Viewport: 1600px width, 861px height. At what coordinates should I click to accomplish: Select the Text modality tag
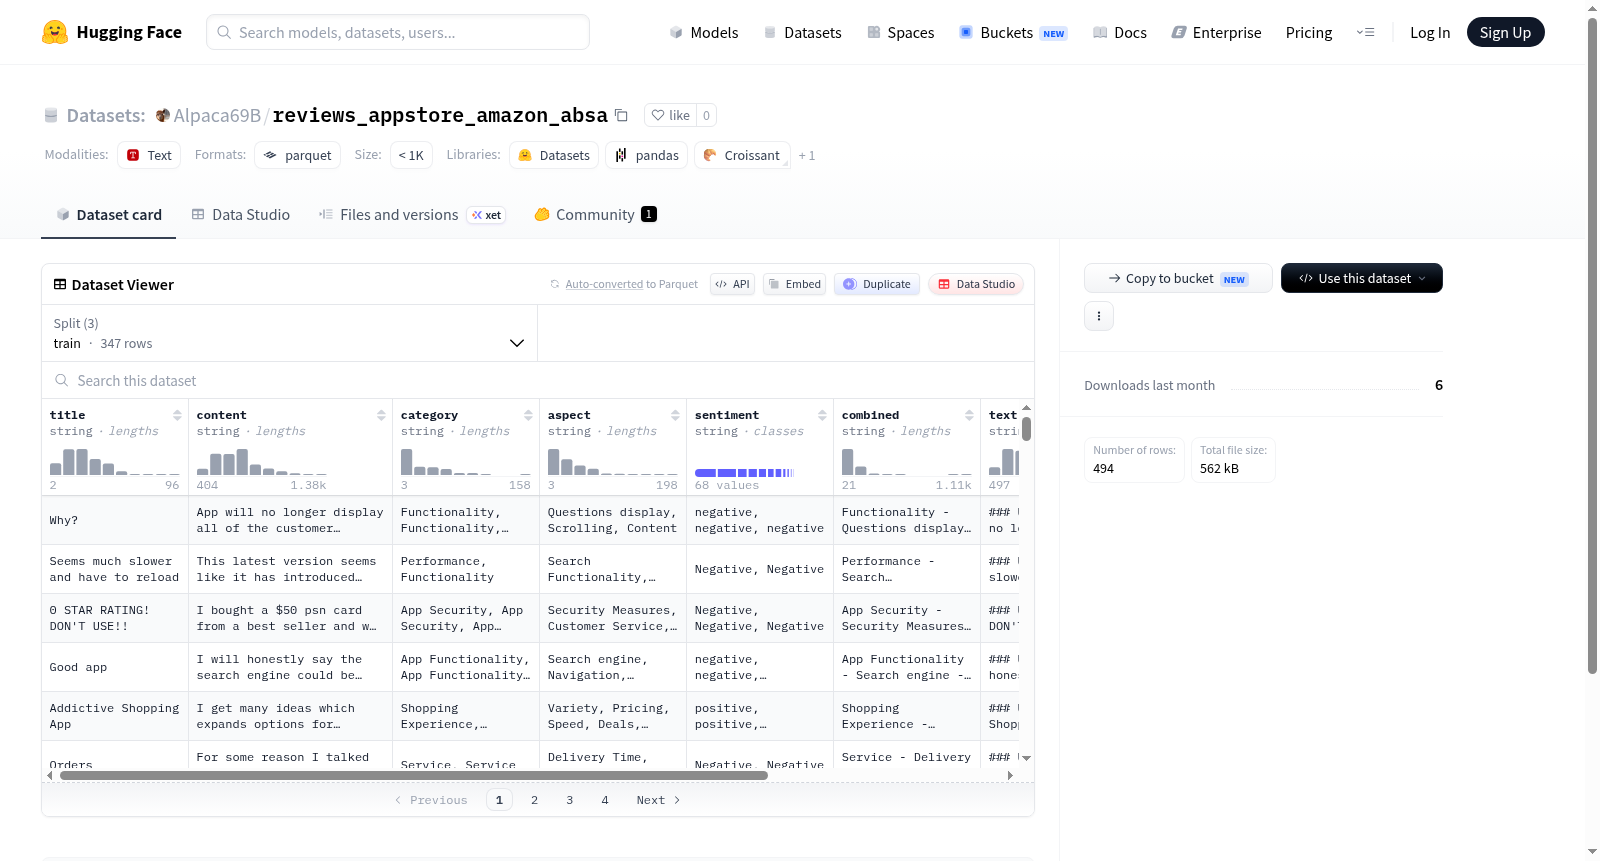(149, 155)
